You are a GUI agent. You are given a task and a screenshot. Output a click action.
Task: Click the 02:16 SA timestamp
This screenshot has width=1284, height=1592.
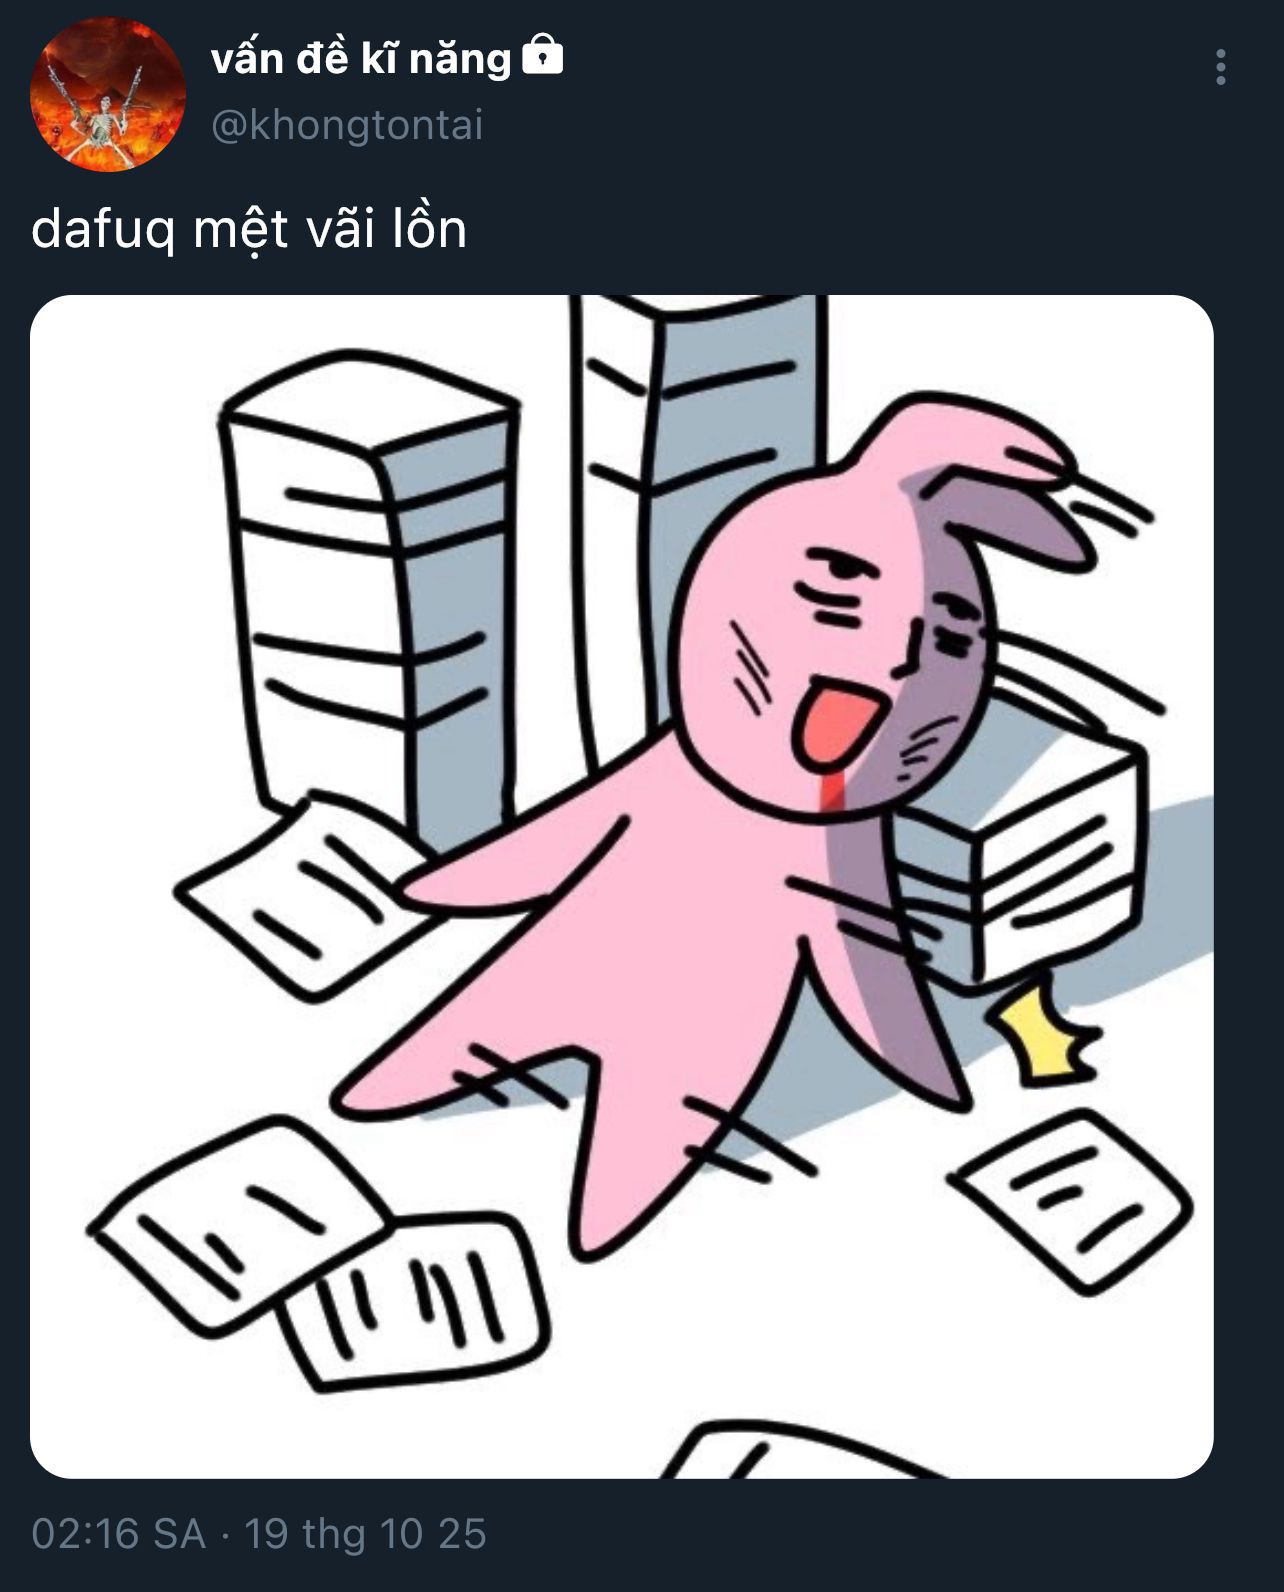[118, 1533]
